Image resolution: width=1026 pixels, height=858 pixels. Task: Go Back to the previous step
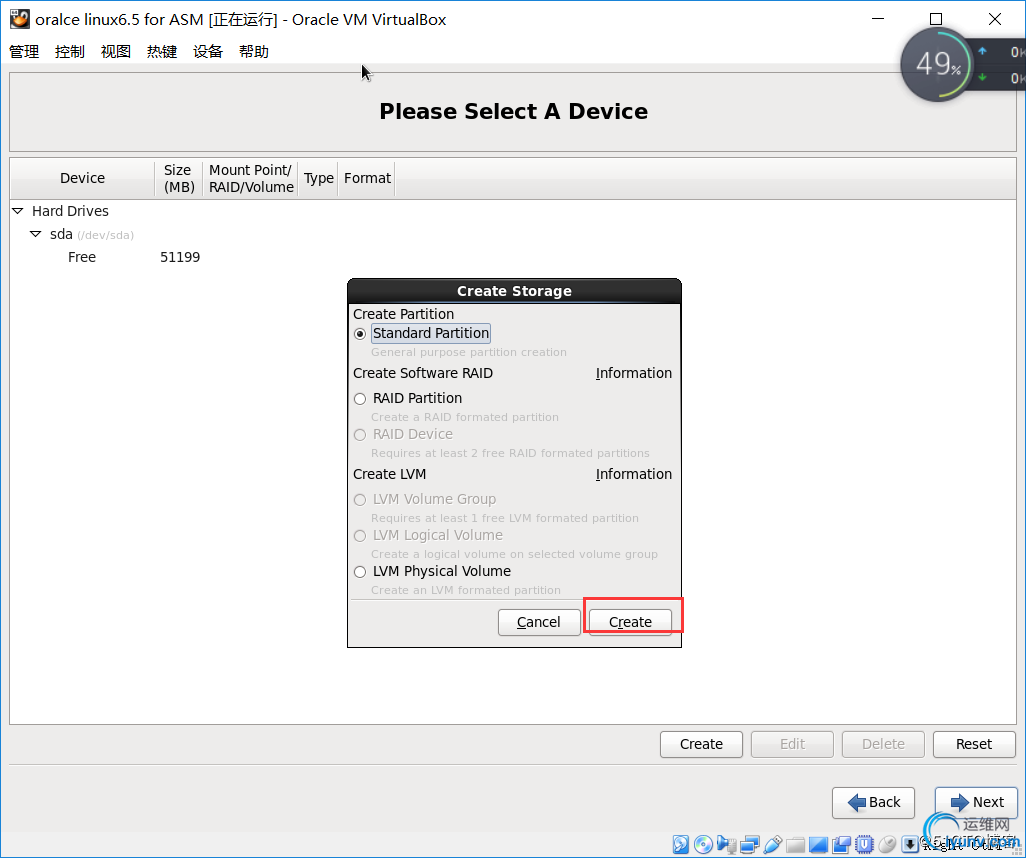coord(873,802)
